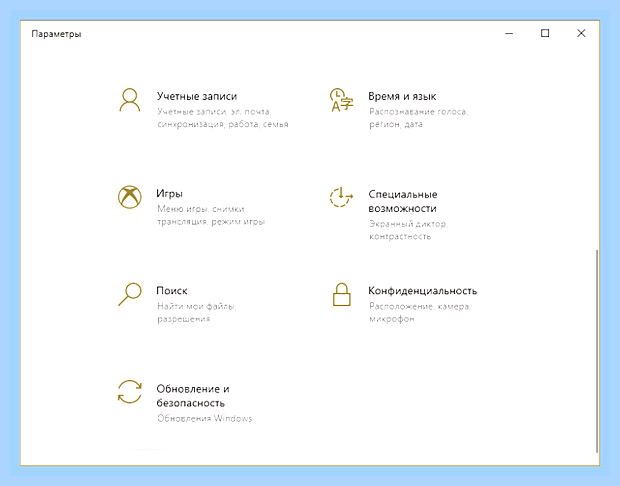This screenshot has height=486, width=620.
Task: Click the text 'Экранный диктор, контрастность'
Action: pos(408,230)
